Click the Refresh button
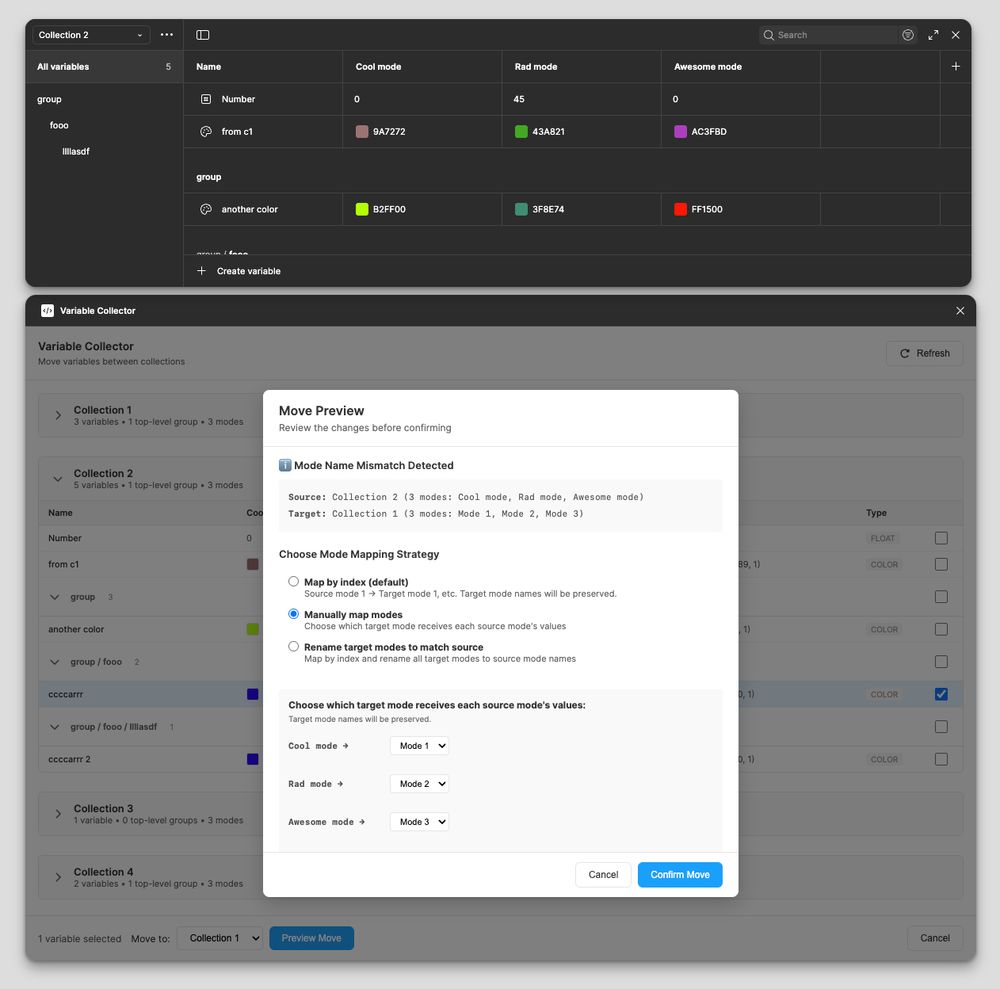The width and height of the screenshot is (1000, 989). coord(924,353)
